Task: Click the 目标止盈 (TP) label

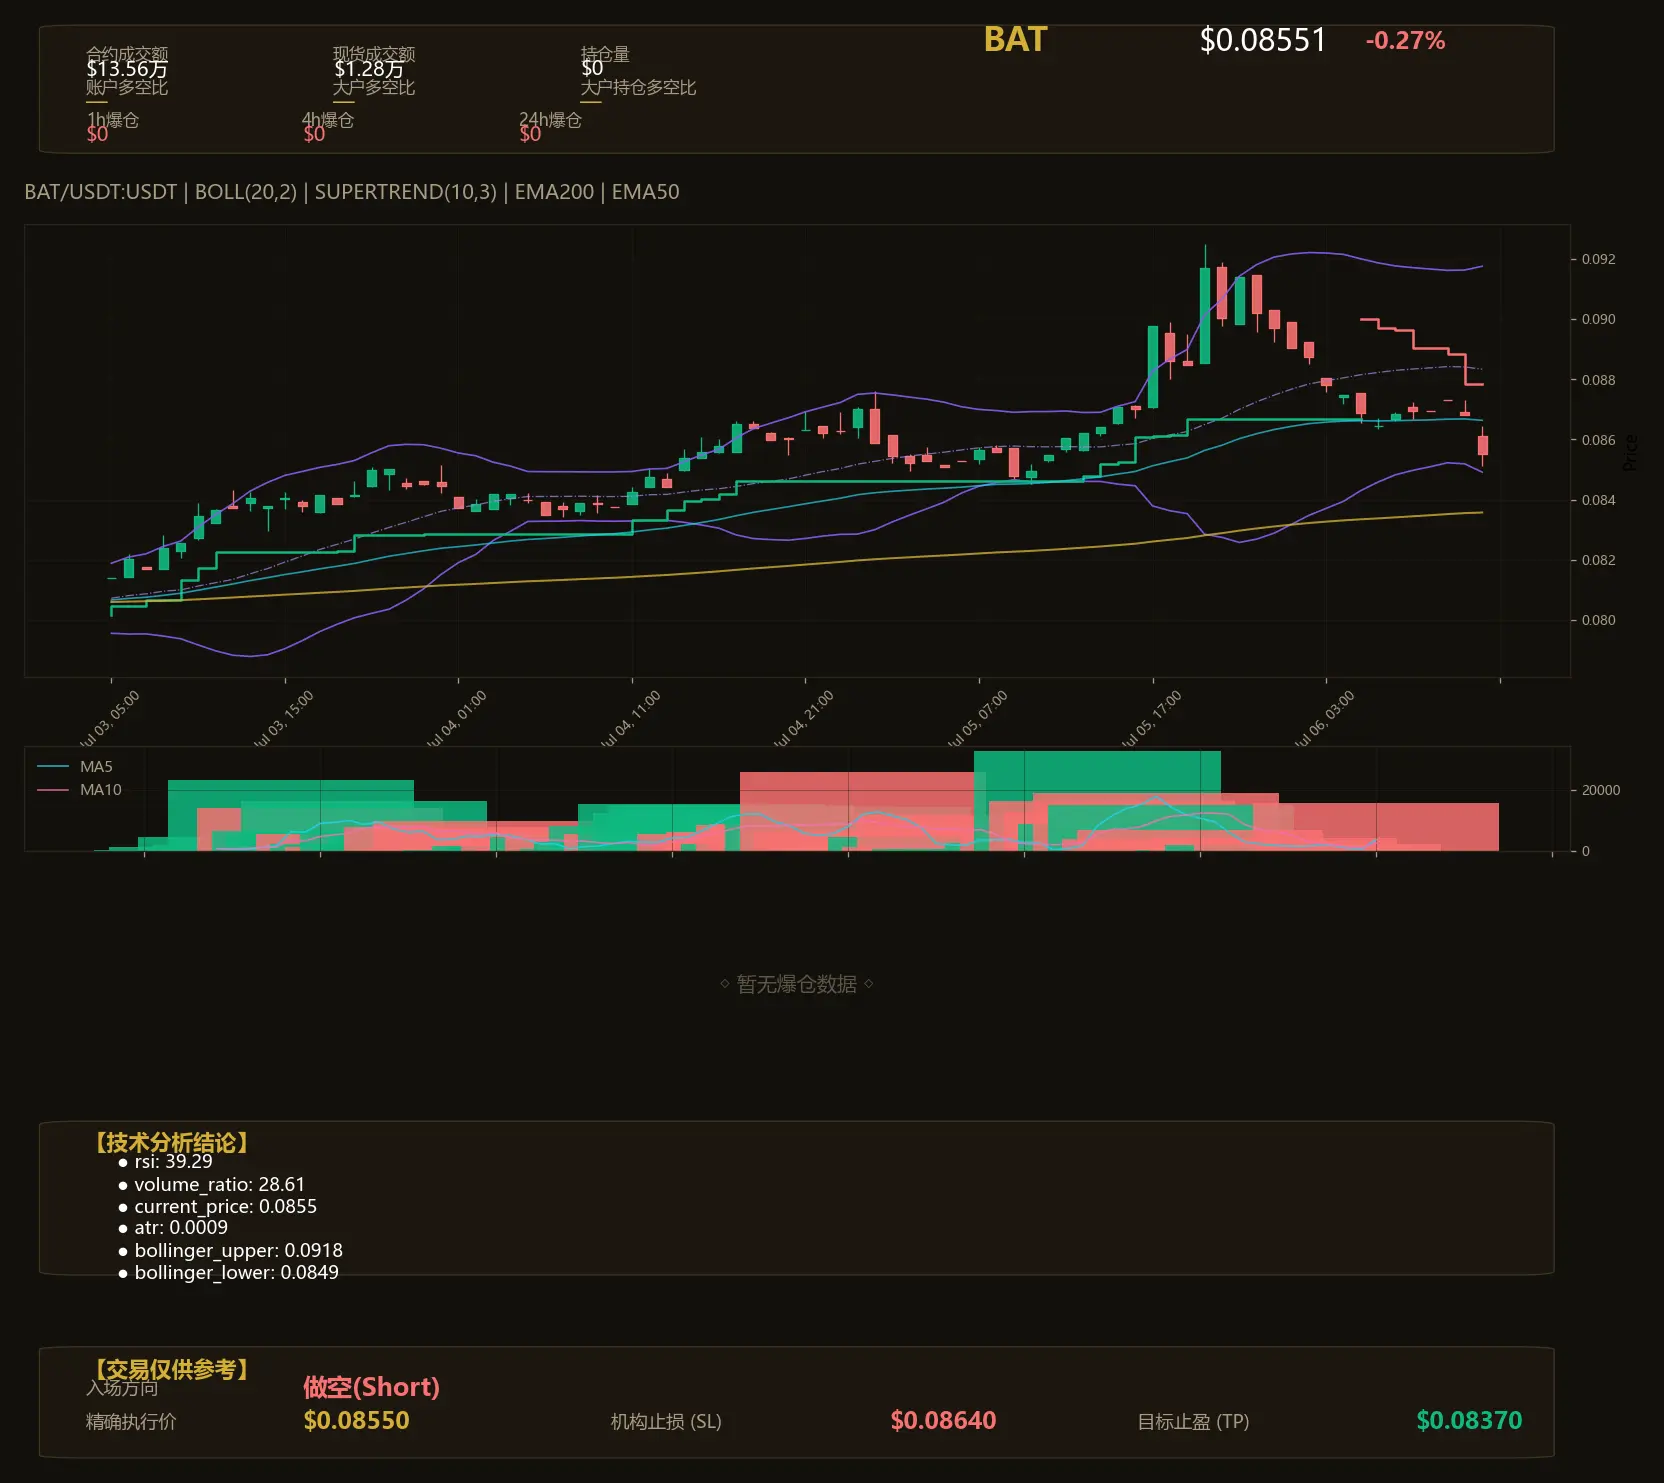Action: coord(1193,1422)
